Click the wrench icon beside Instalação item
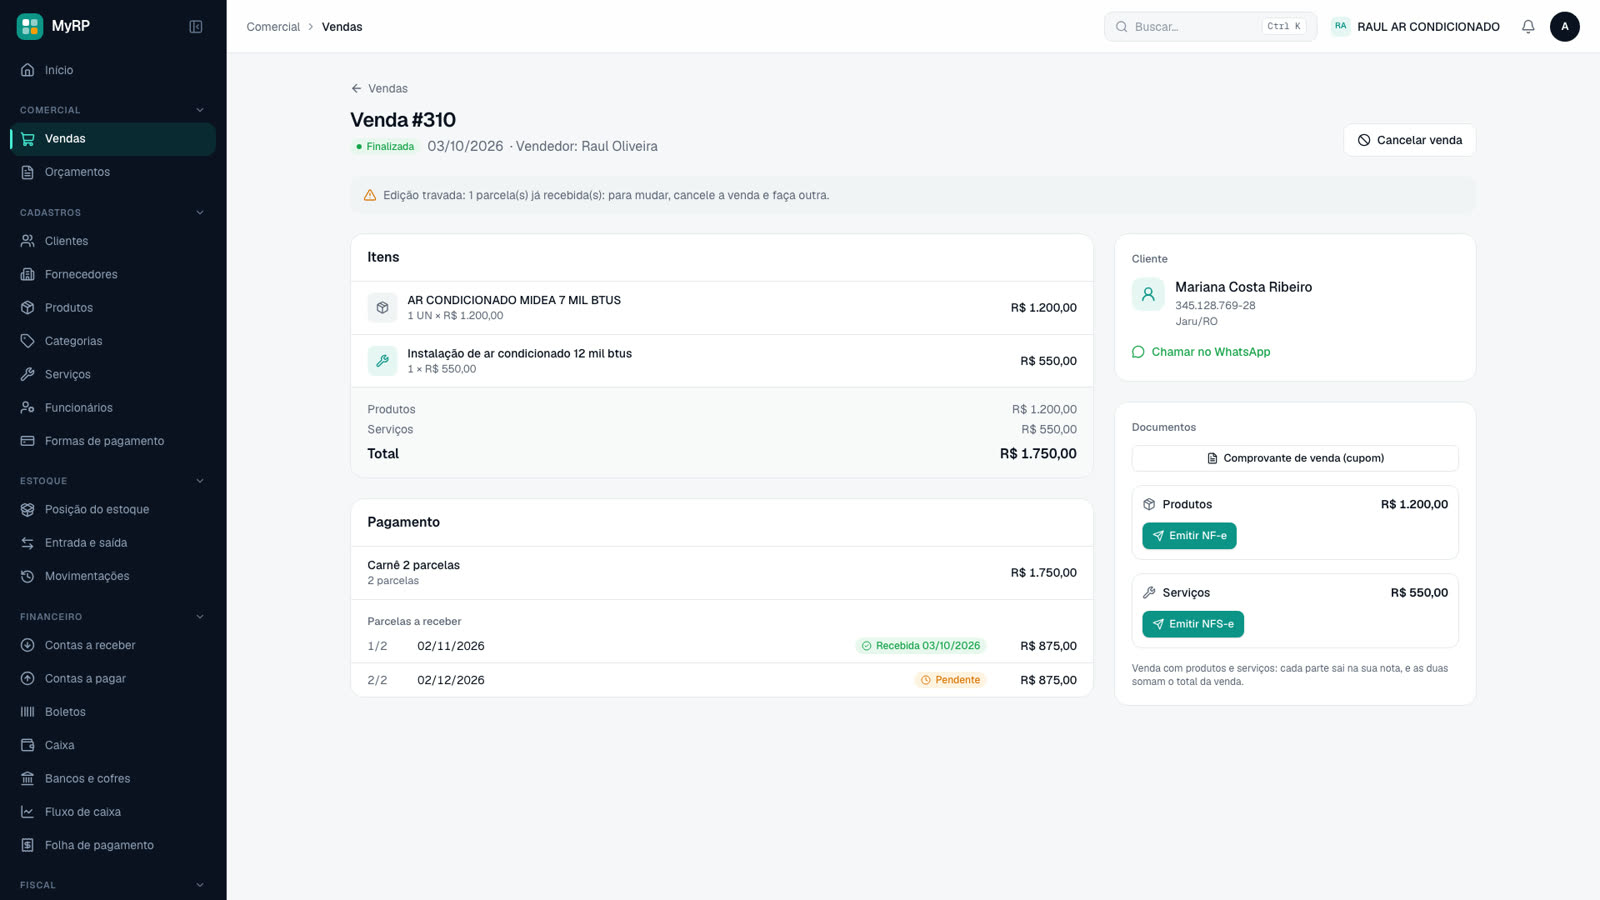Screen dimensions: 1600x900 click(x=382, y=361)
